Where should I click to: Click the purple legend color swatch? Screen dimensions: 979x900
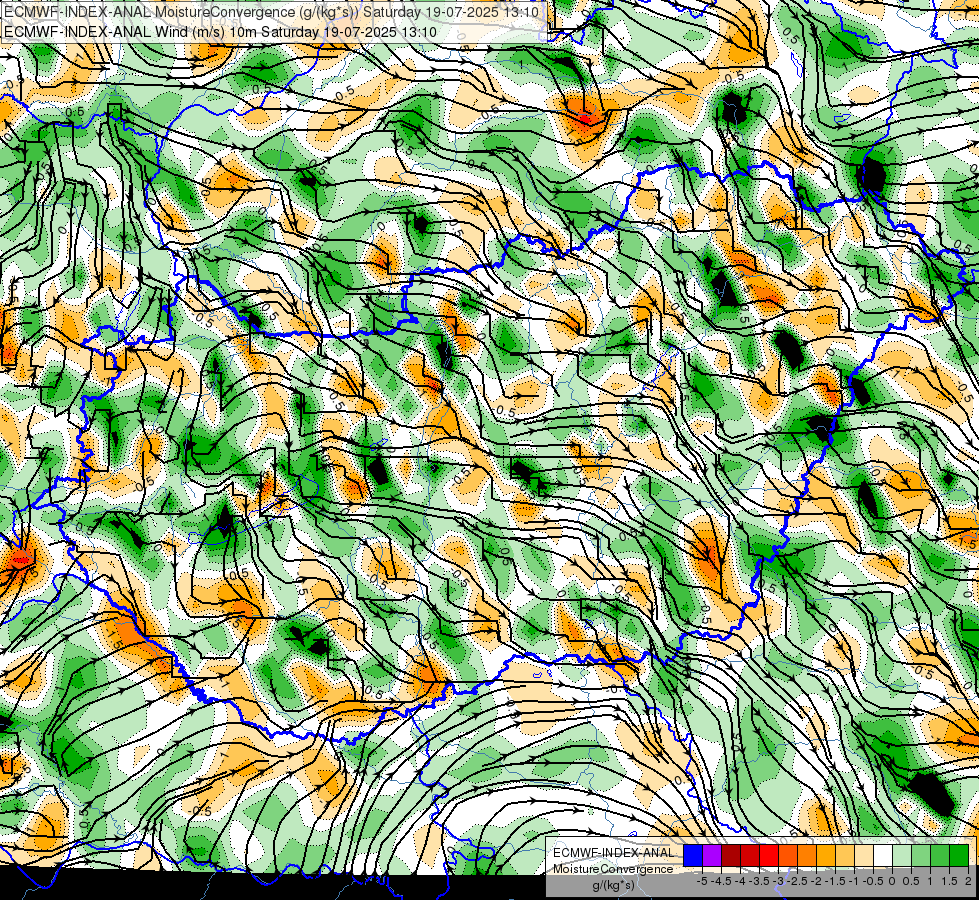click(x=712, y=855)
